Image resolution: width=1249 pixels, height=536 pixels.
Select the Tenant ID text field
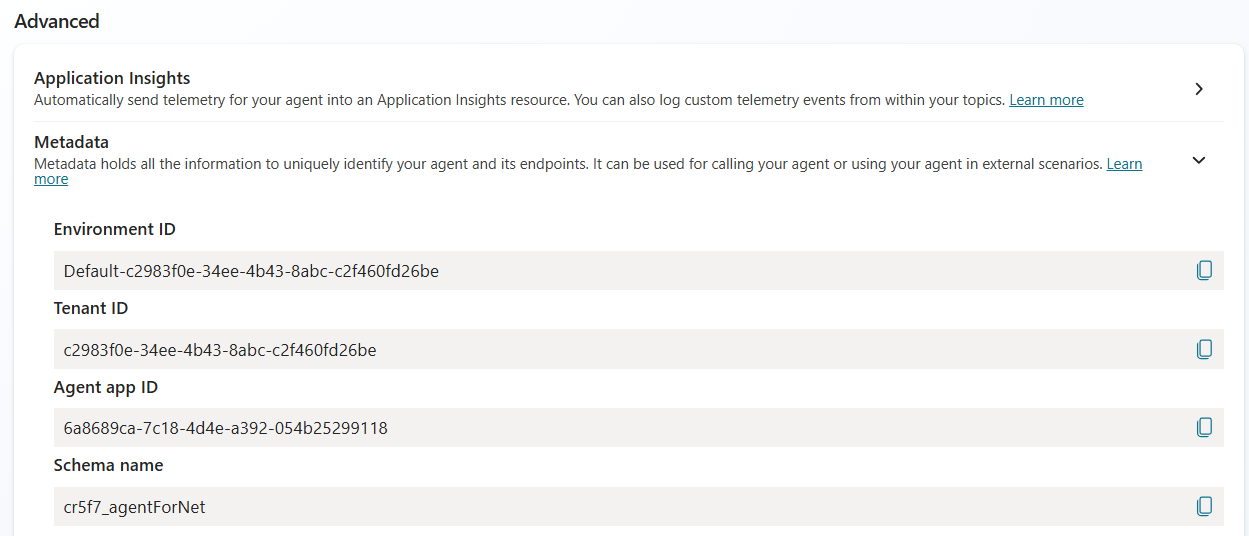tap(638, 349)
